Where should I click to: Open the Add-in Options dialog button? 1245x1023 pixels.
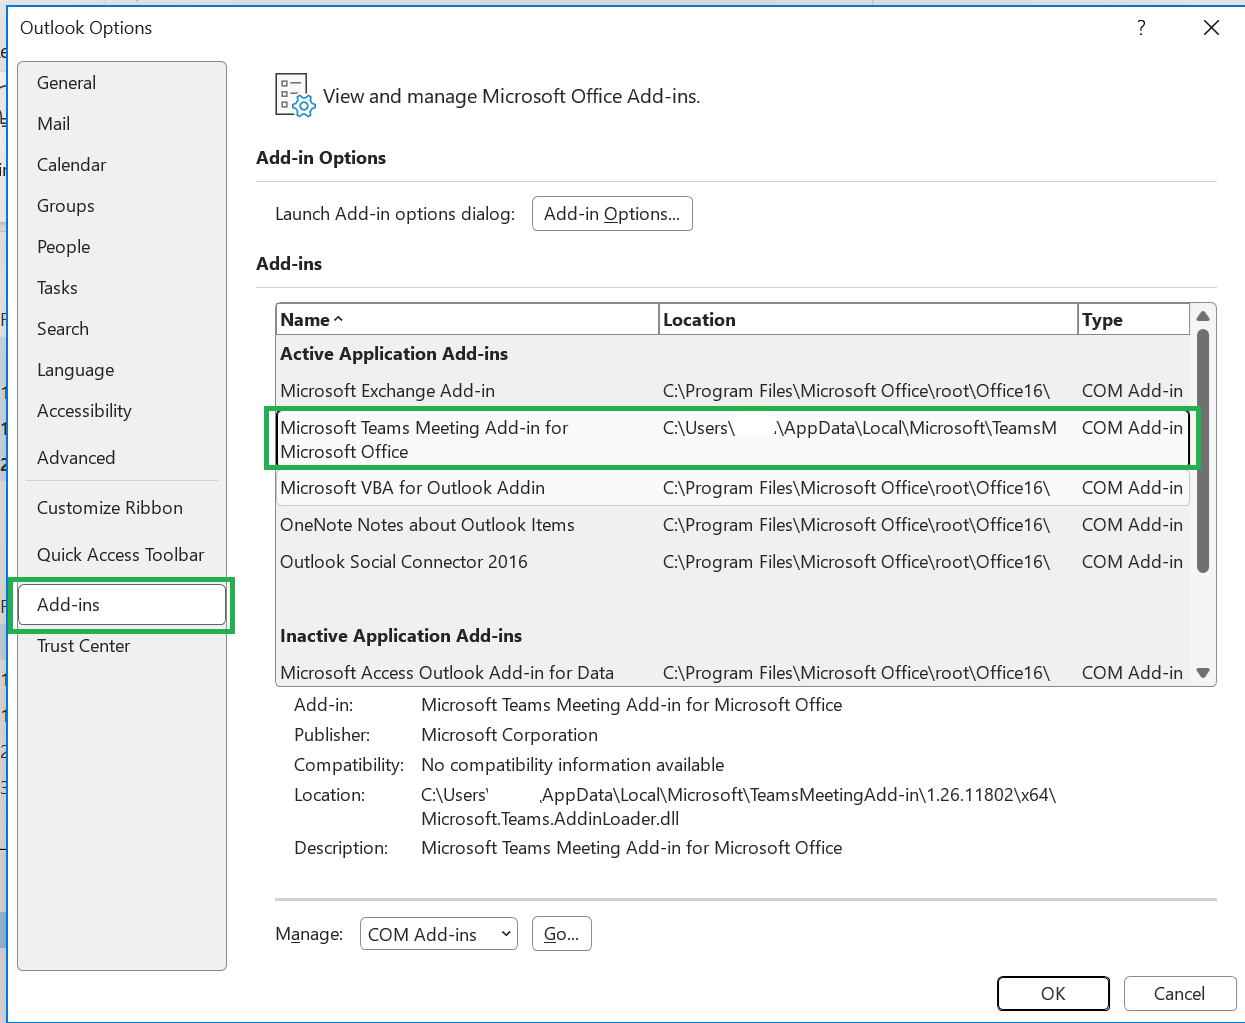pyautogui.click(x=612, y=214)
